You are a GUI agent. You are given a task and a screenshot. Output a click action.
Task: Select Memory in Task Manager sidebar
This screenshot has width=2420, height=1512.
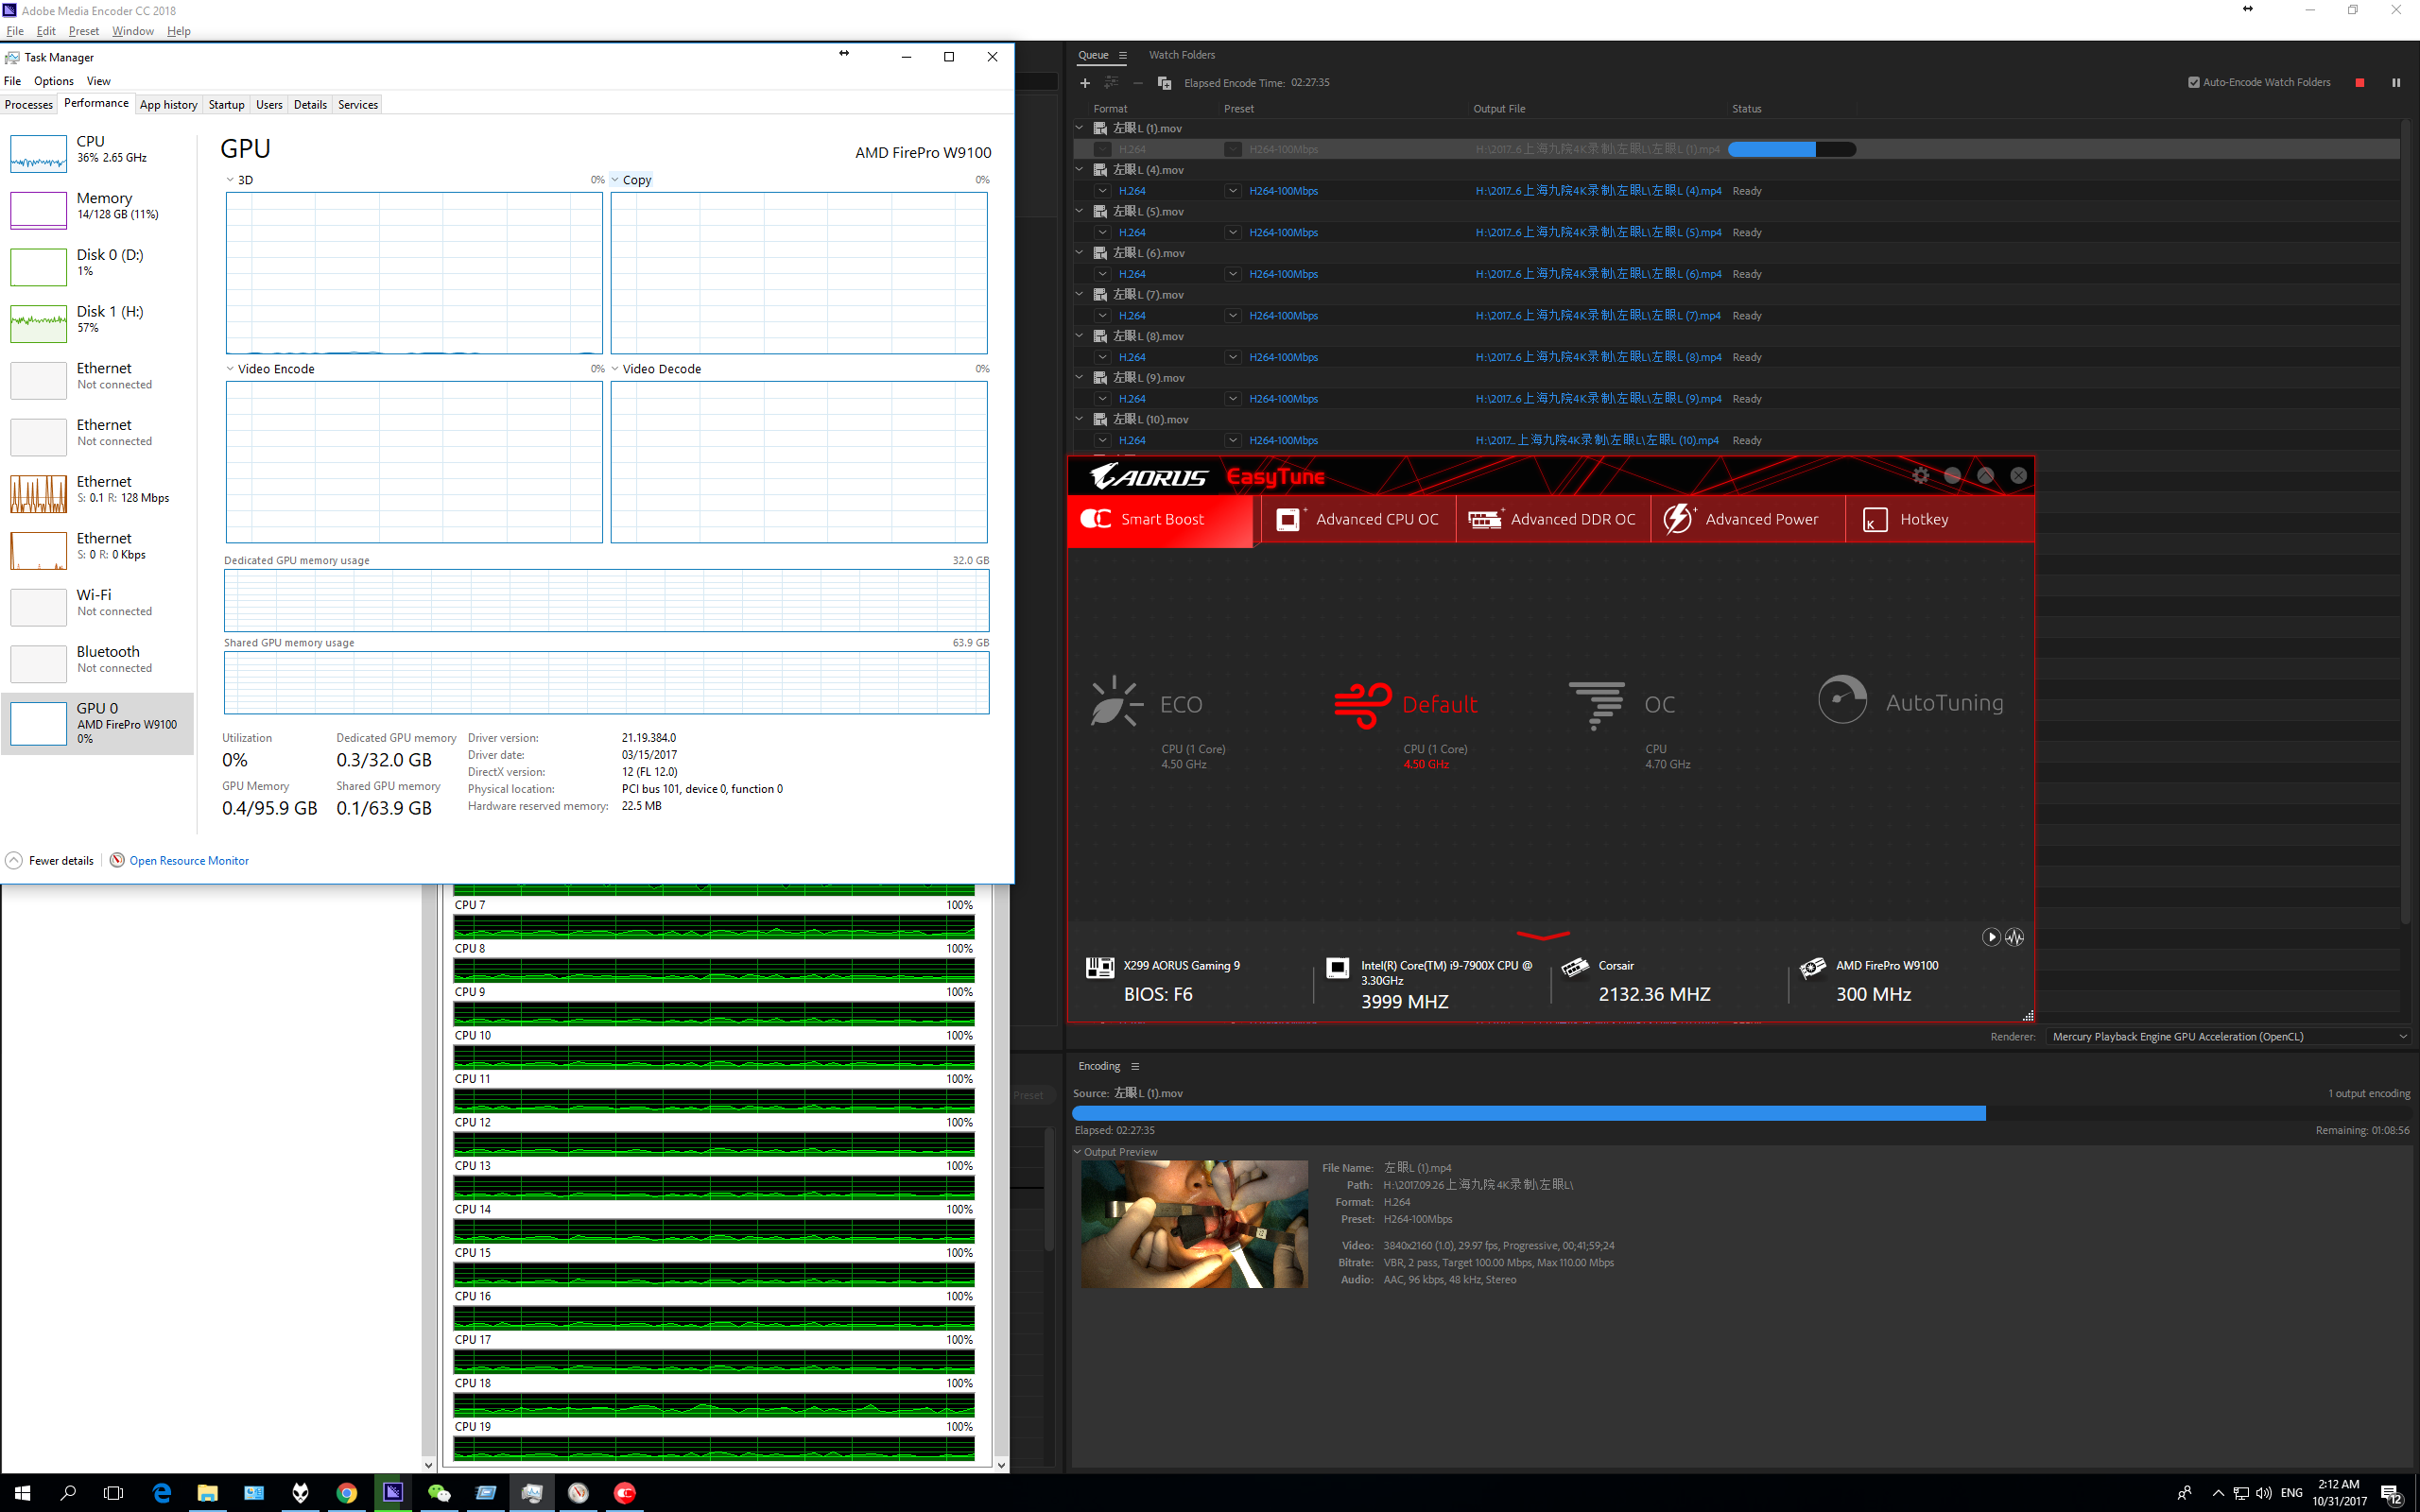tap(97, 208)
